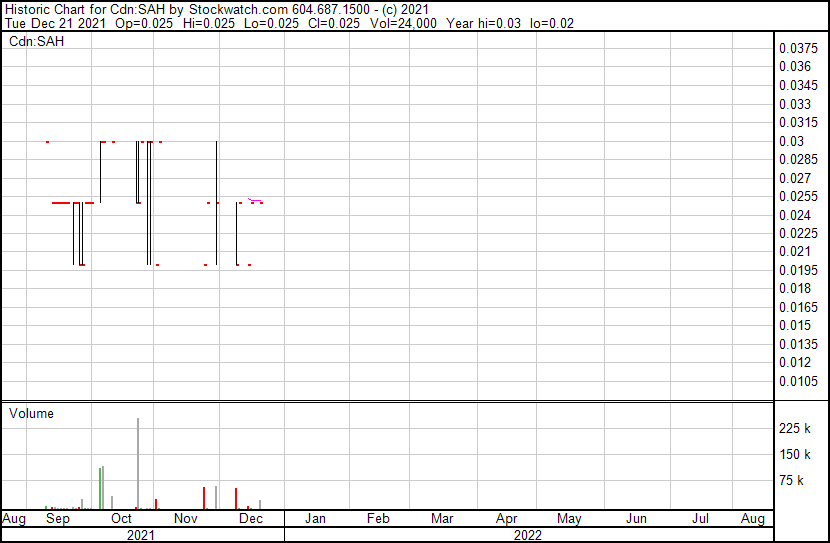The image size is (830, 543).
Task: Click the green volume bar in late September
Action: tap(100, 488)
